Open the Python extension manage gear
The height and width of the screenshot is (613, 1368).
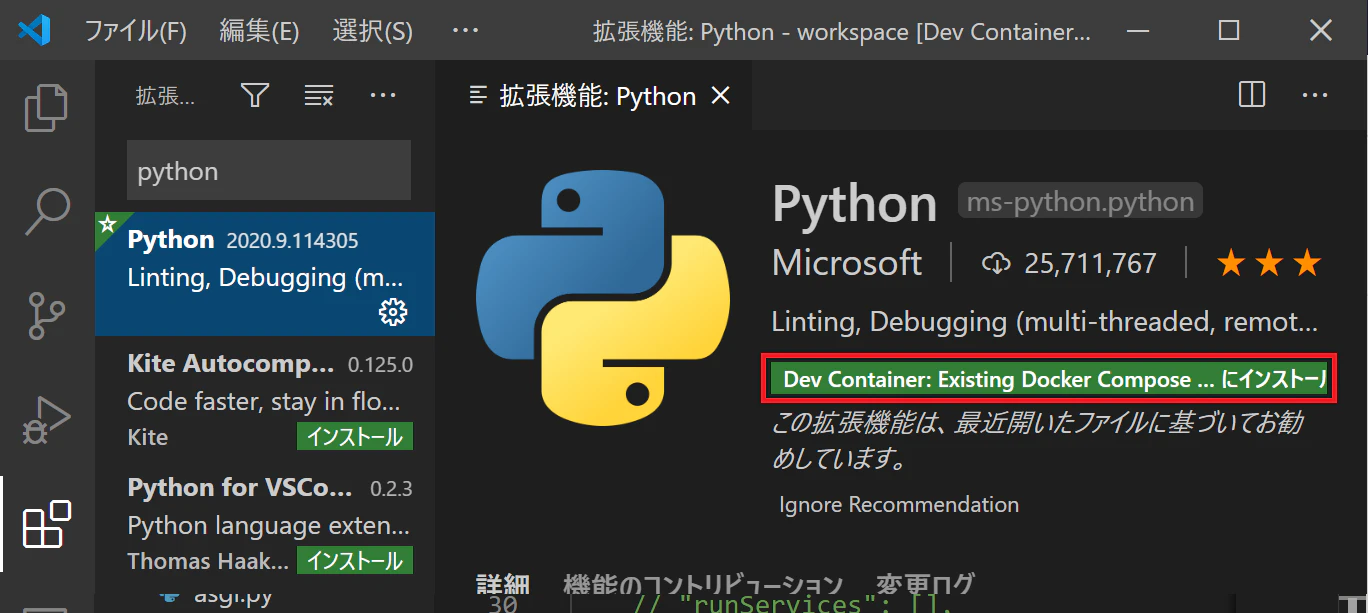tap(392, 312)
